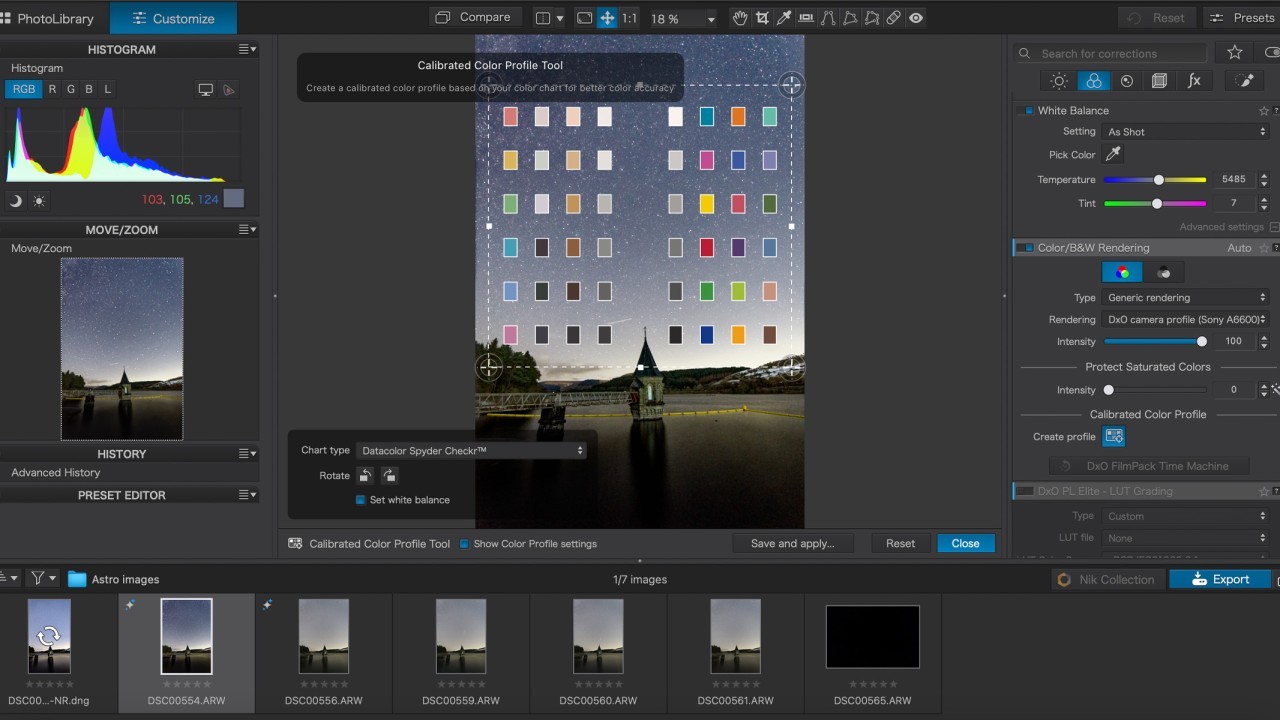
Task: Toggle active corrections switch beside star
Action: (1271, 53)
